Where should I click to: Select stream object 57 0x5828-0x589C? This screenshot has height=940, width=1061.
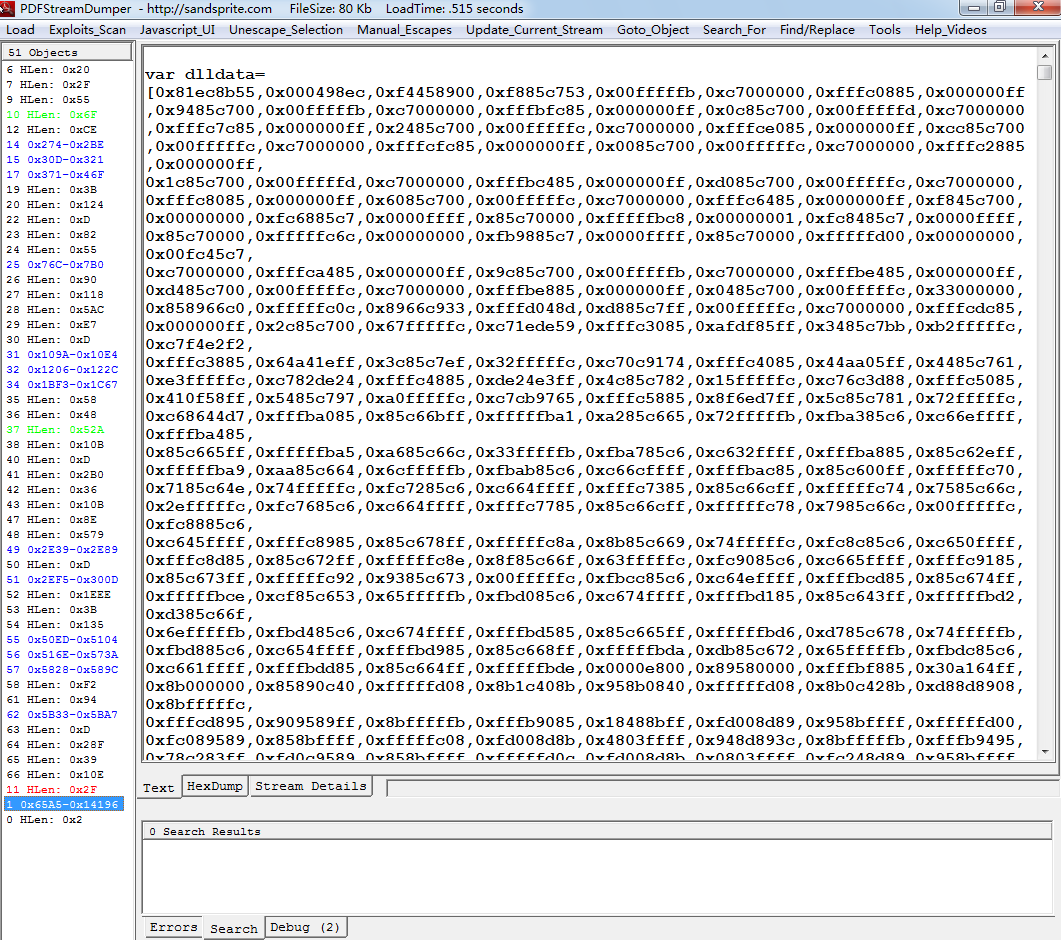pos(62,669)
